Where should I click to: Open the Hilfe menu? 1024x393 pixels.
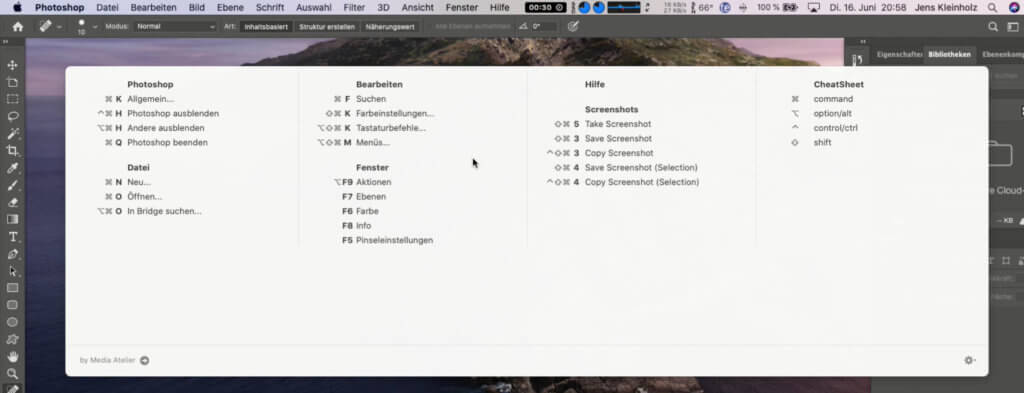click(x=500, y=8)
